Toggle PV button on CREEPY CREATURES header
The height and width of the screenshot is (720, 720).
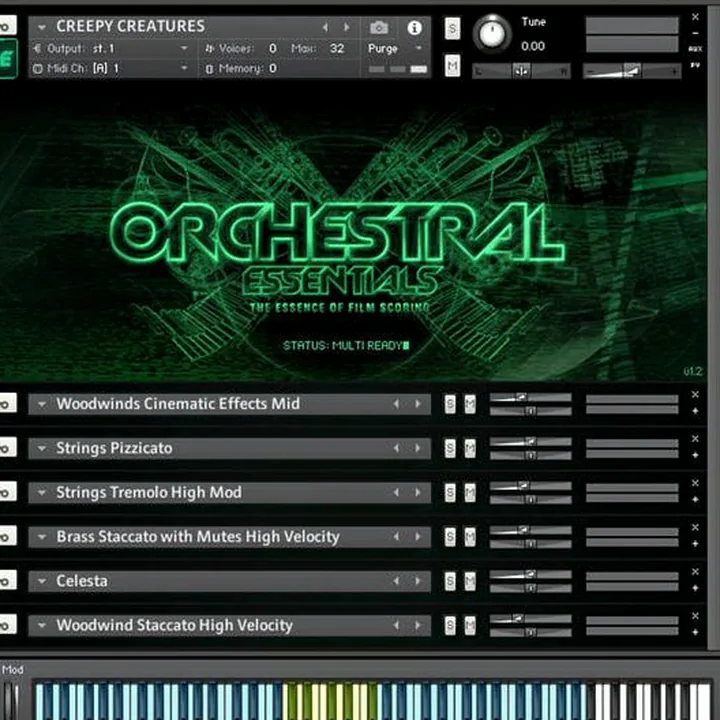pyautogui.click(x=695, y=65)
